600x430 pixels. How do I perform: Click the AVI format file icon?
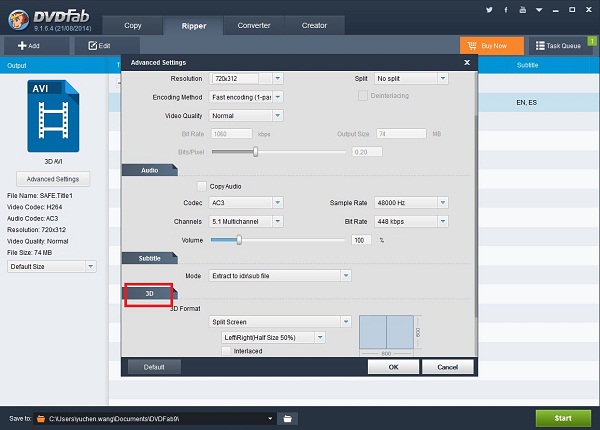point(53,116)
